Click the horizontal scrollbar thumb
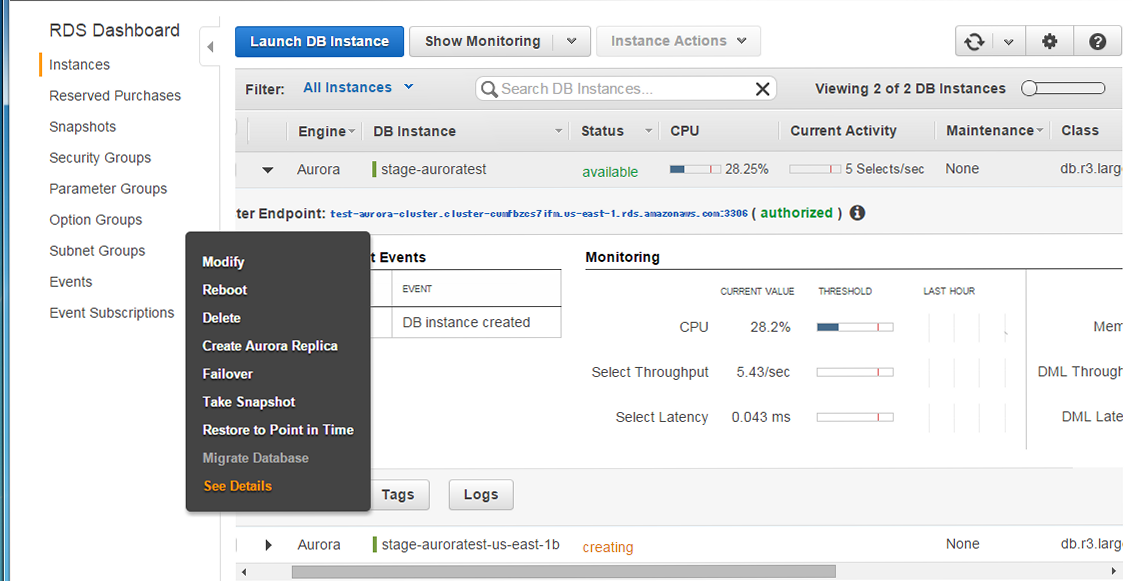This screenshot has height=581, width=1132. coord(563,572)
